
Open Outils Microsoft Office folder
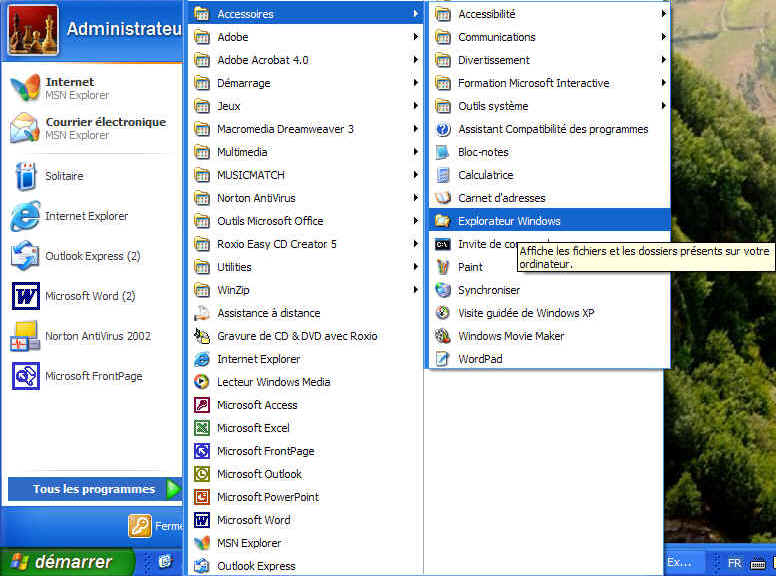(306, 221)
